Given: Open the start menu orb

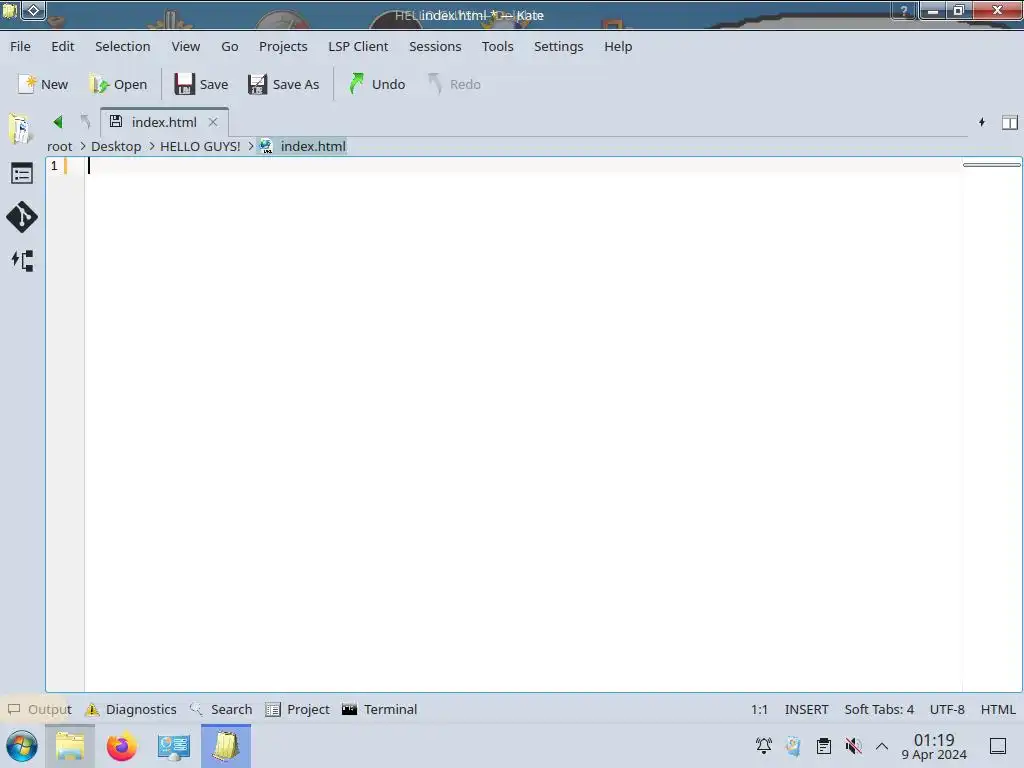Looking at the screenshot, I should (x=22, y=746).
